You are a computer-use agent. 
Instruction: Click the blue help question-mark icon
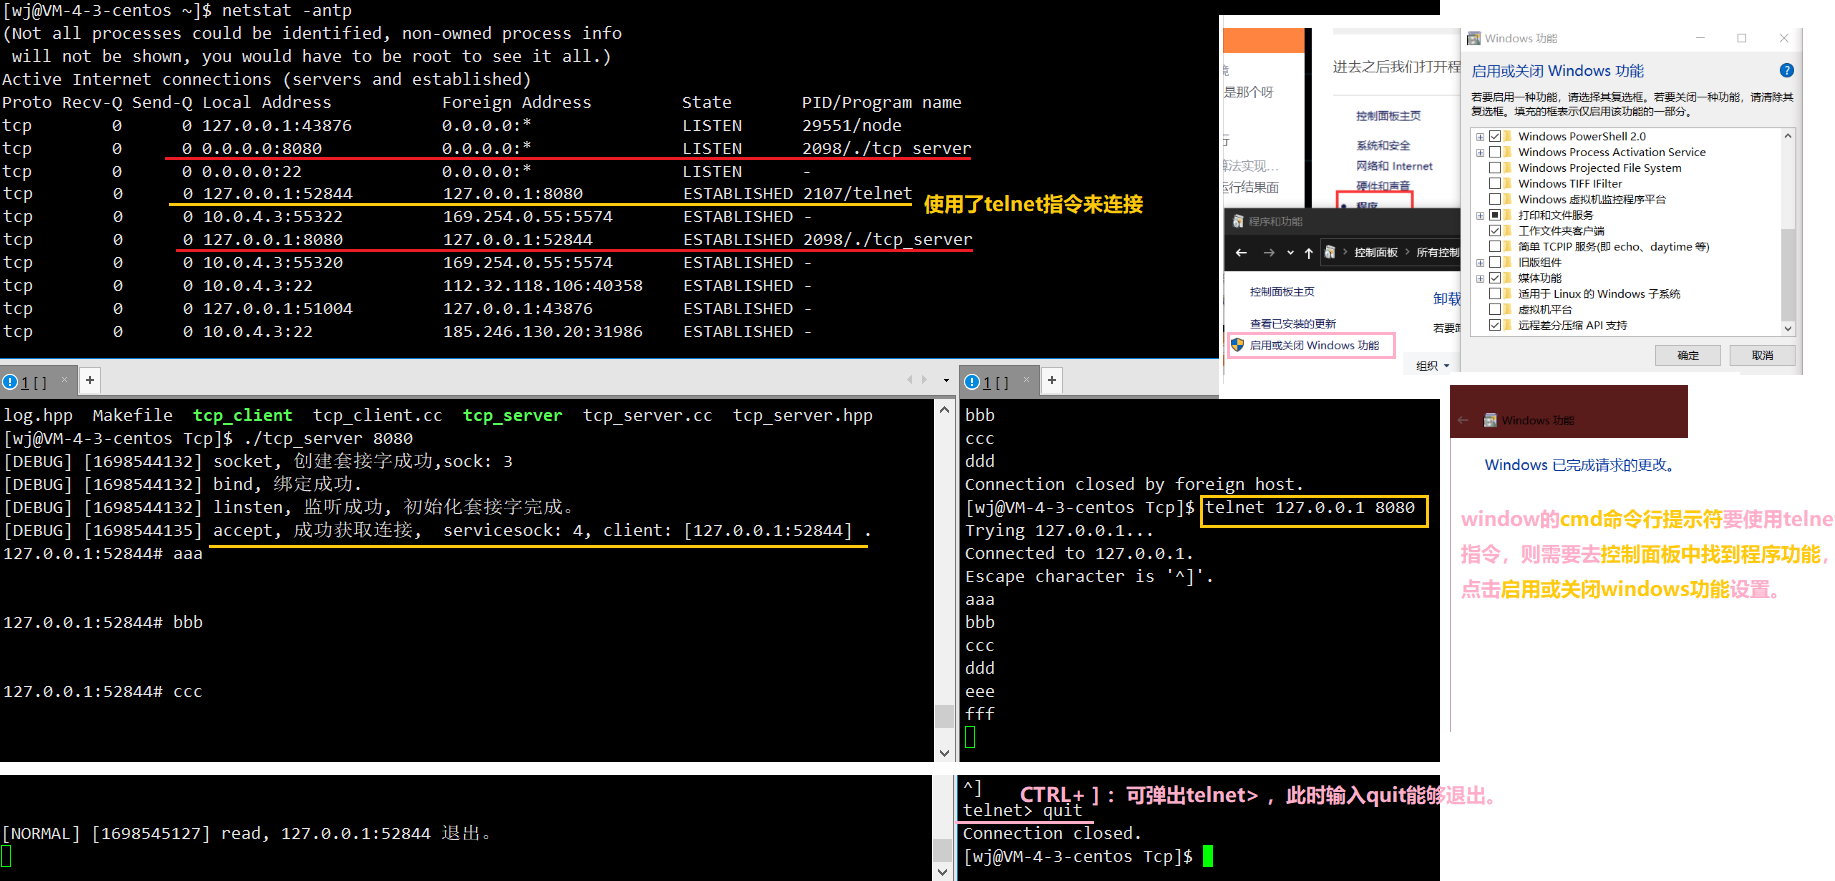point(1786,70)
